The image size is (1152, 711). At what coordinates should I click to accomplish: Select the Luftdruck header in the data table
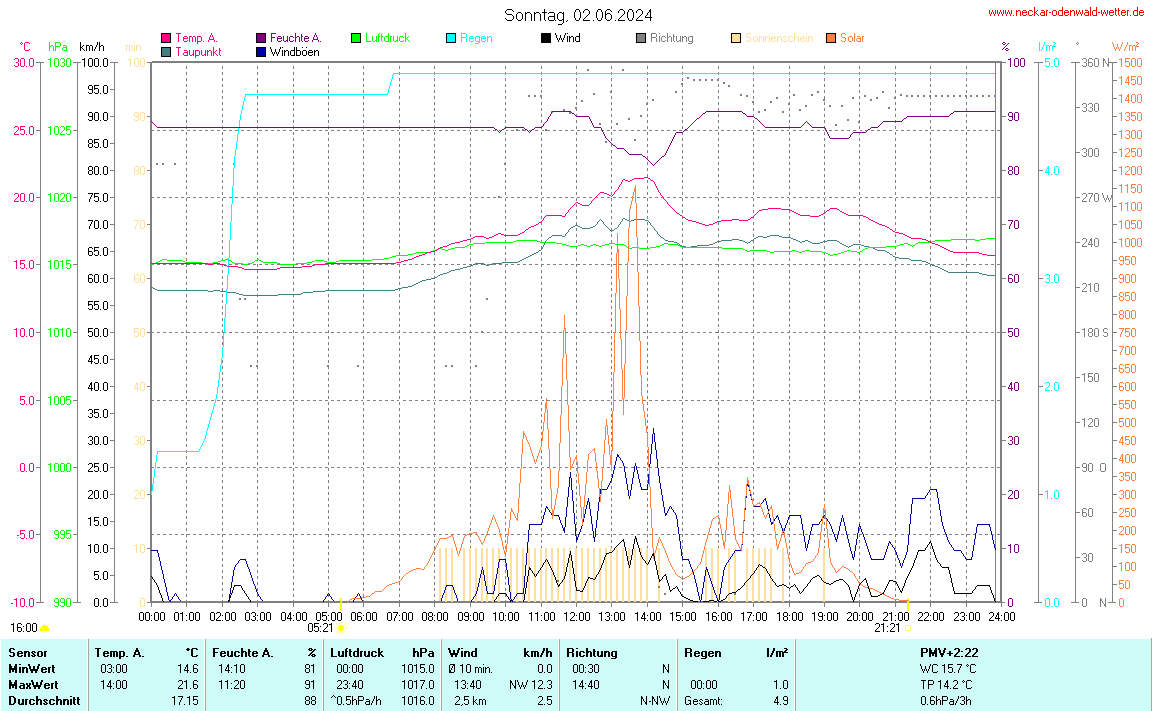pyautogui.click(x=357, y=653)
